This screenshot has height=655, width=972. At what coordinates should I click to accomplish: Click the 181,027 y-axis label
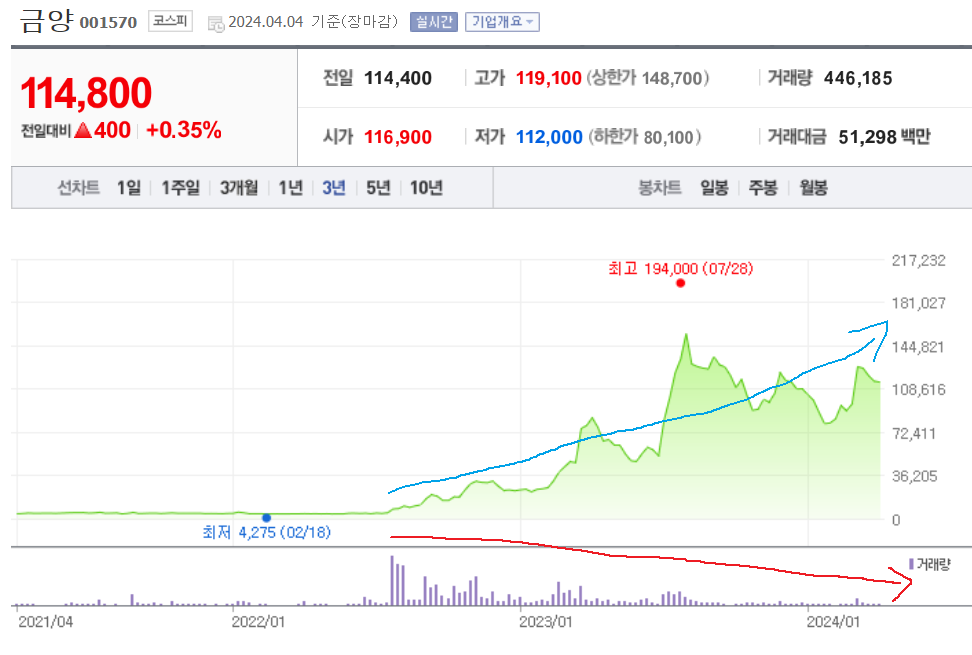pyautogui.click(x=919, y=303)
